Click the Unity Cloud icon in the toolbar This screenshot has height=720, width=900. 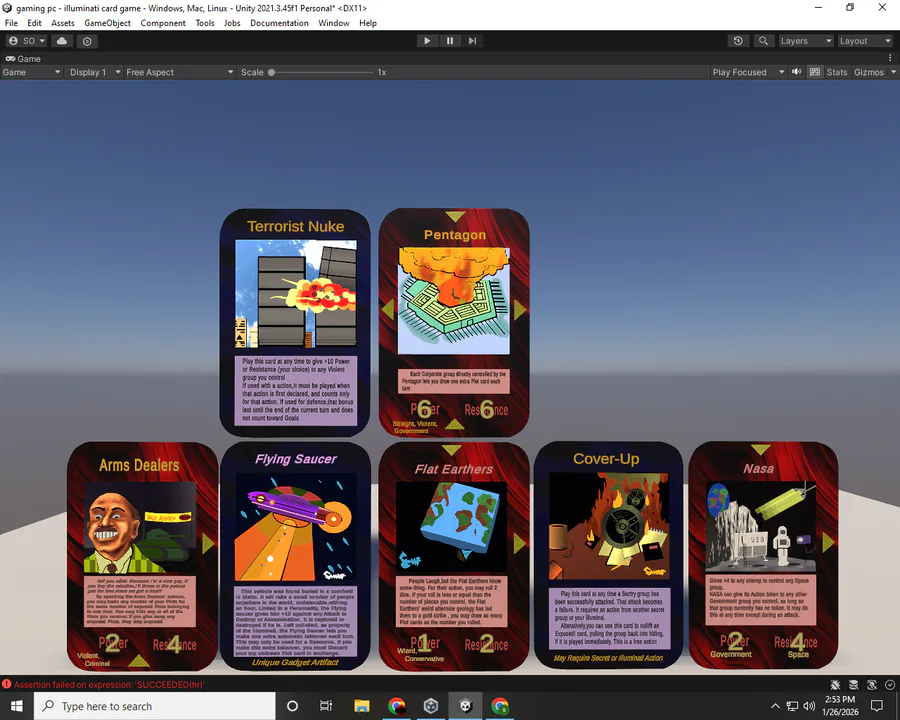(62, 41)
